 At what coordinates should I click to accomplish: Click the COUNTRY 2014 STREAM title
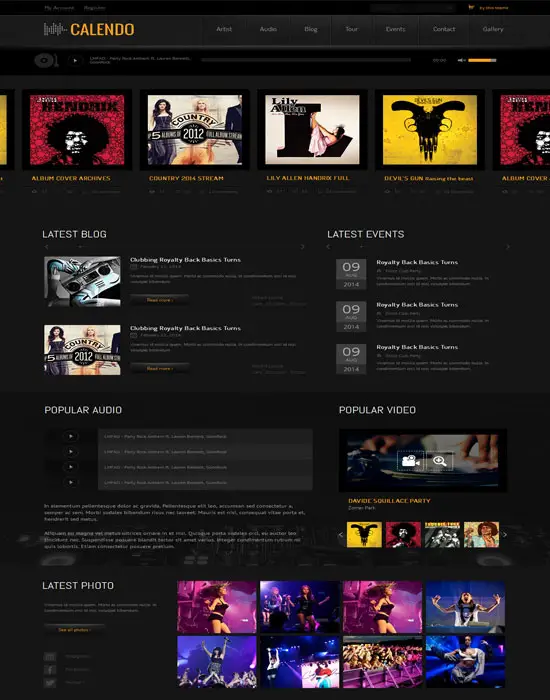pyautogui.click(x=186, y=178)
